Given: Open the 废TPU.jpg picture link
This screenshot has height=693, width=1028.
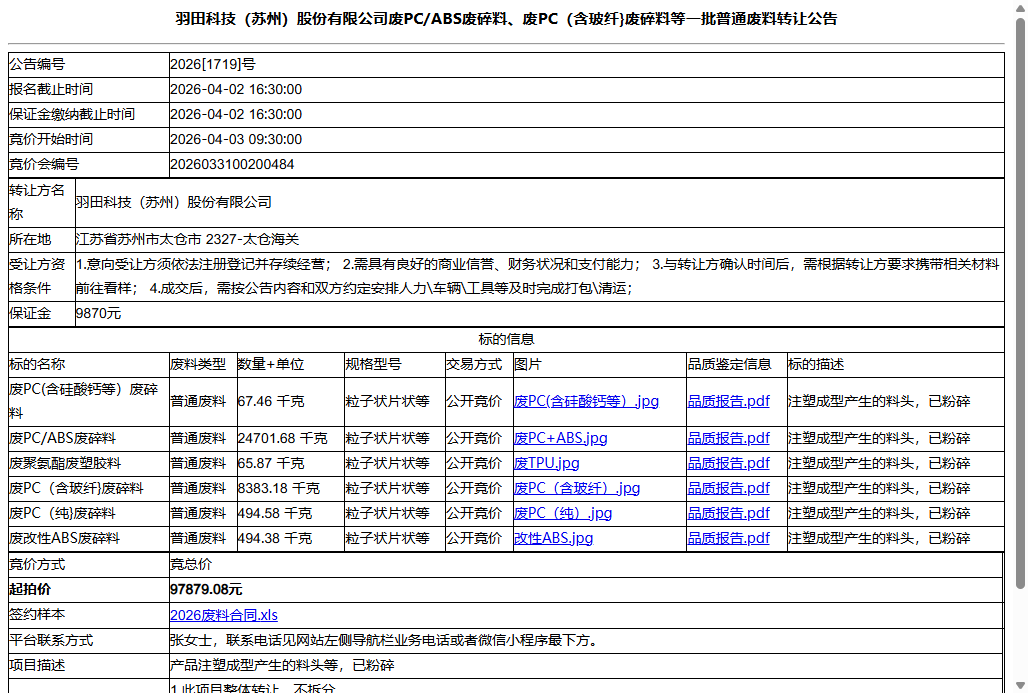Looking at the screenshot, I should tap(544, 463).
